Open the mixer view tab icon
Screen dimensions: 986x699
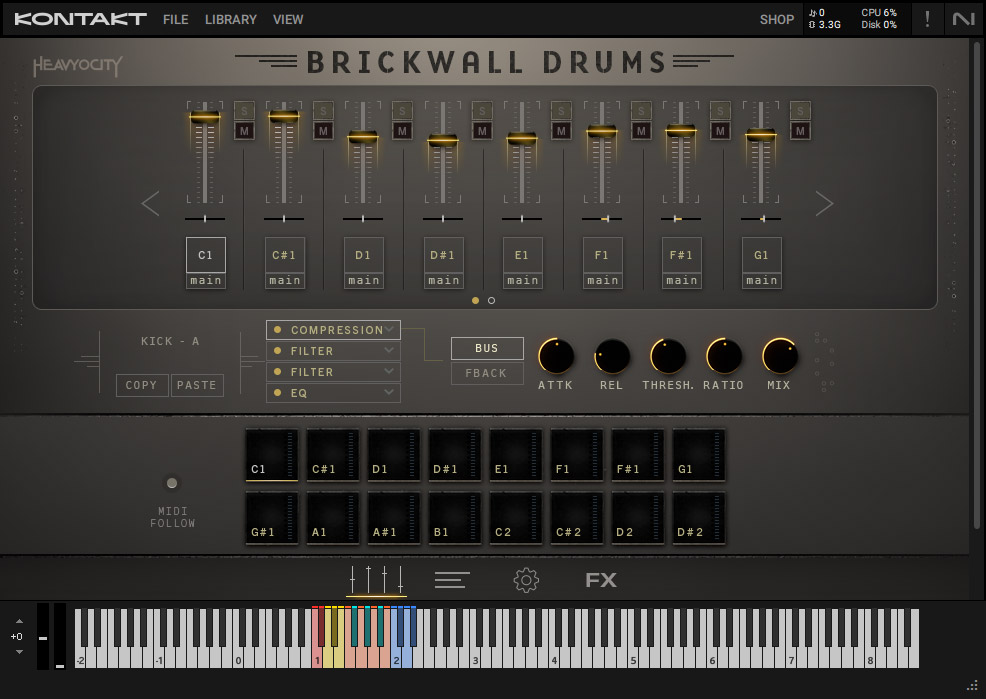pyautogui.click(x=376, y=580)
